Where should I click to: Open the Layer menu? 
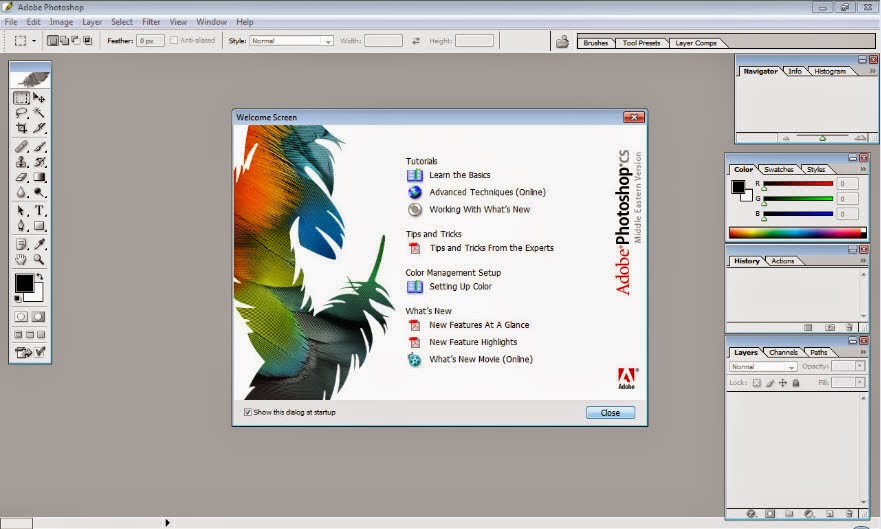click(x=92, y=22)
